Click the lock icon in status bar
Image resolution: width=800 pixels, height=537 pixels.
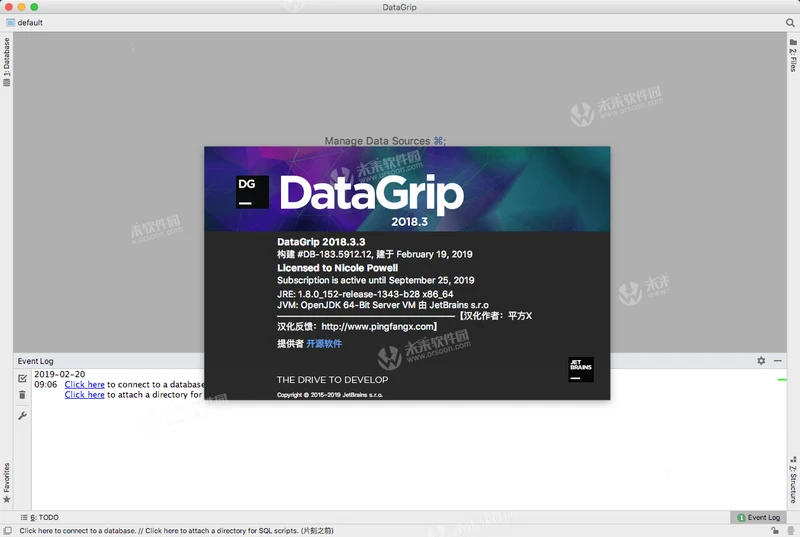click(x=774, y=531)
